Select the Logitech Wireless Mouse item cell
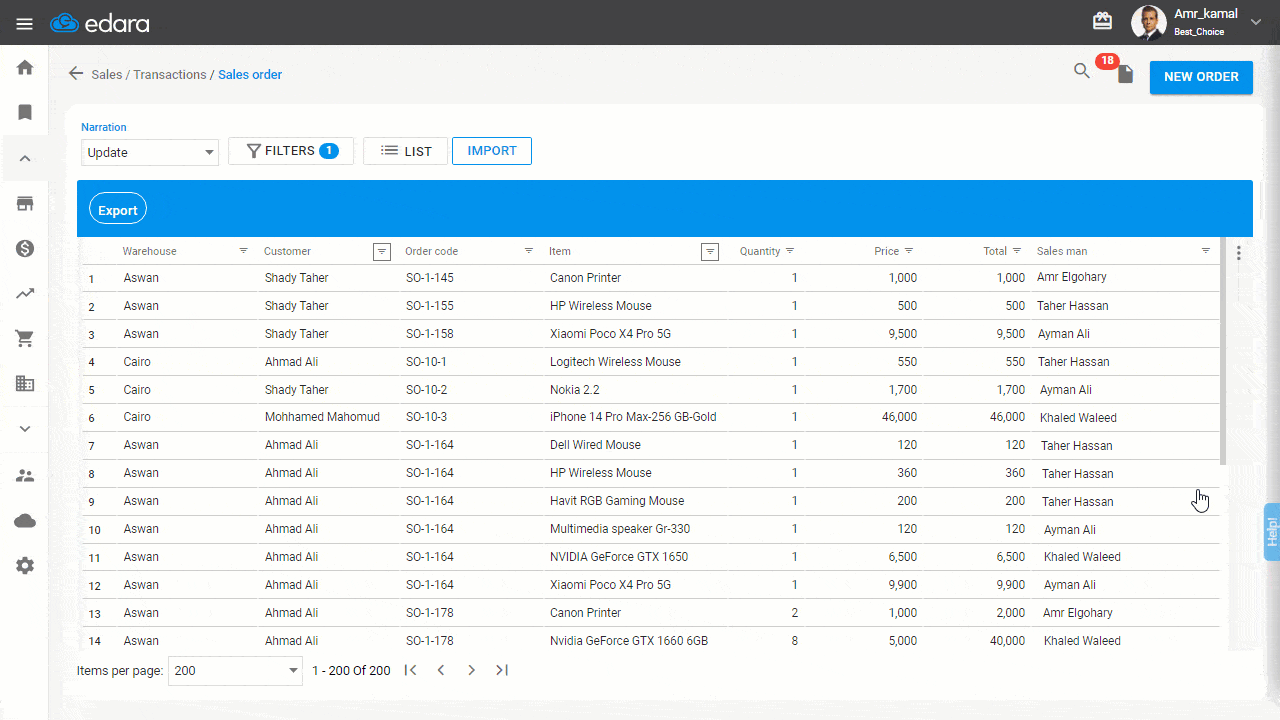The width and height of the screenshot is (1280, 720). [x=615, y=362]
